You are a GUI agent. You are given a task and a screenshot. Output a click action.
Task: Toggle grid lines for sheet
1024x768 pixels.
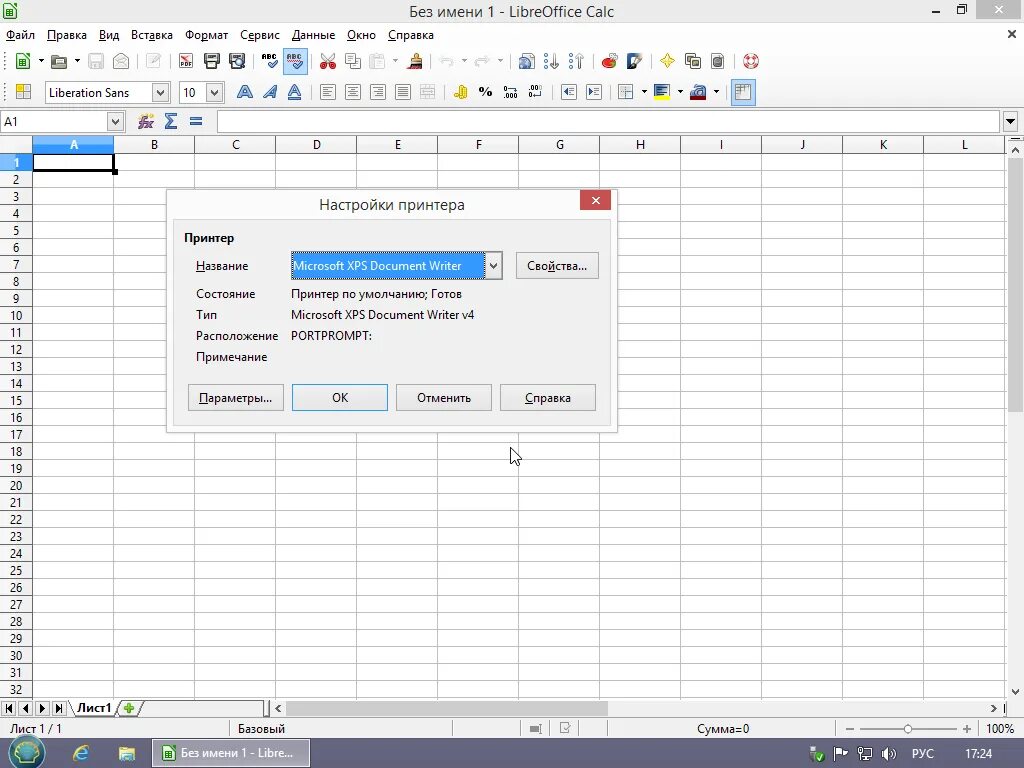[743, 92]
